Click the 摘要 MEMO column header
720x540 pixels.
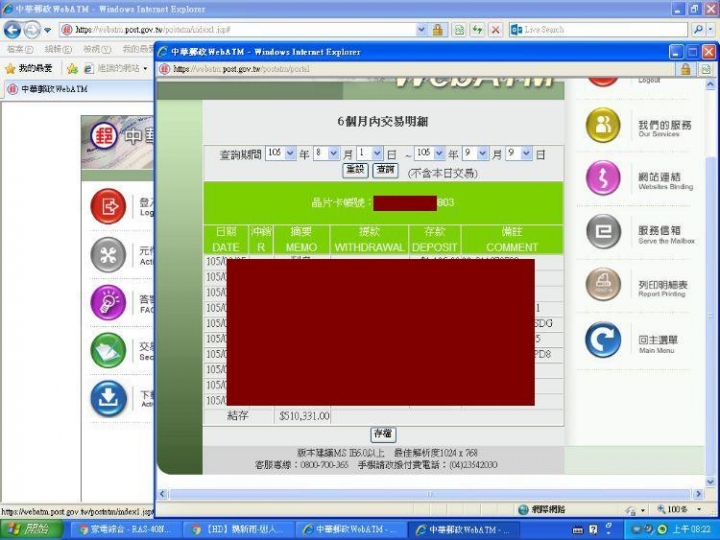[x=301, y=239]
